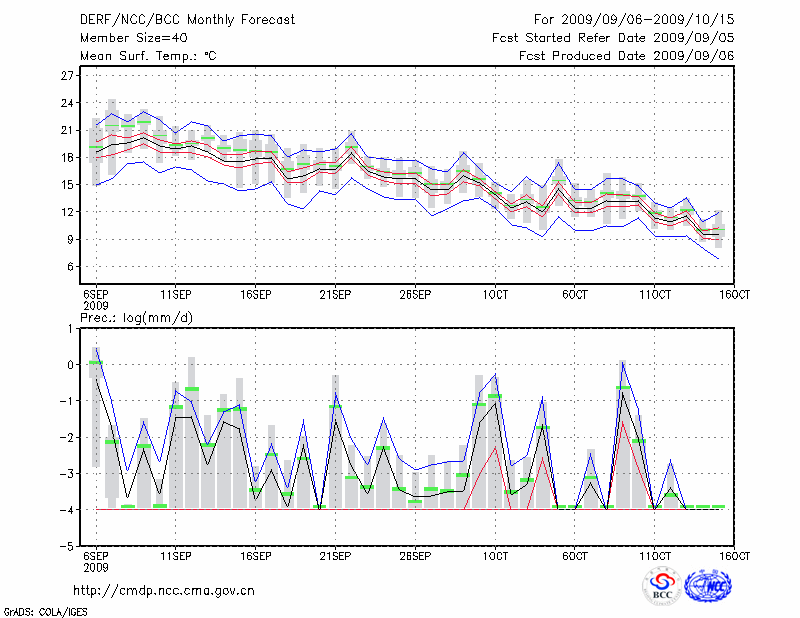Open the cmdp.ncc.cma.gov.cn URL
This screenshot has height=618, width=800.
164,590
